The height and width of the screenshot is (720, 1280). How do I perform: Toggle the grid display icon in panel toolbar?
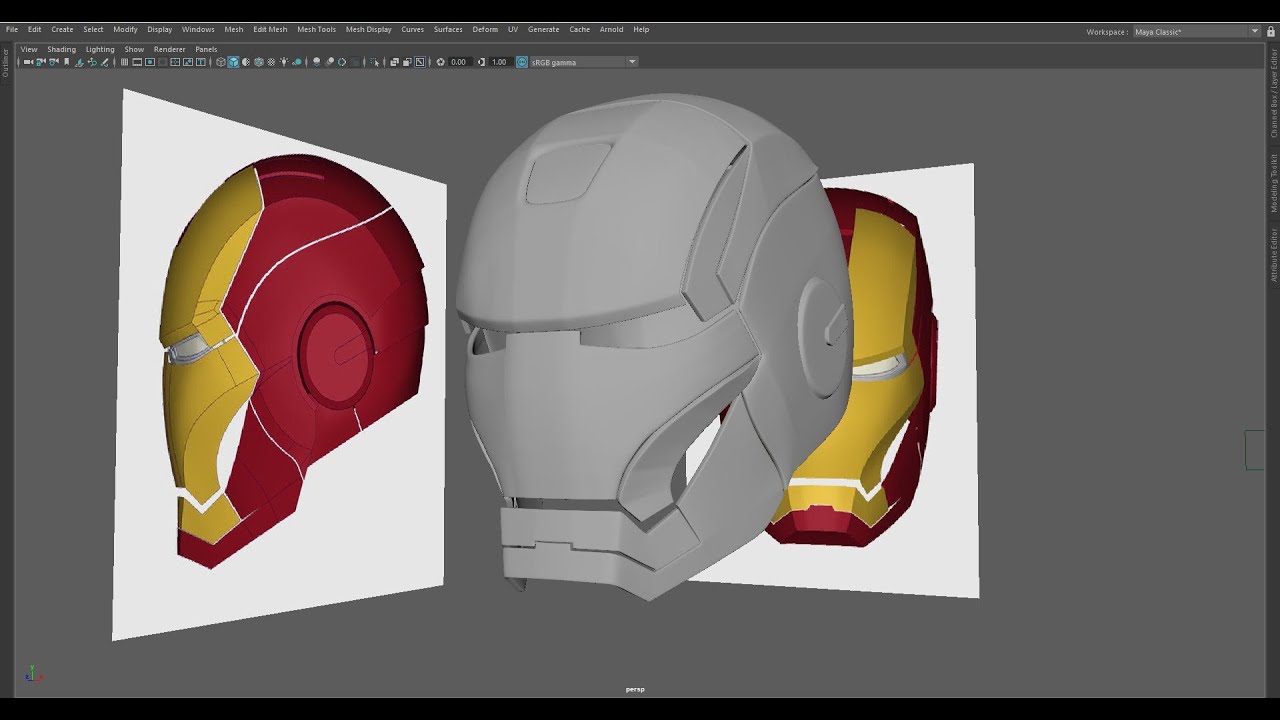[x=124, y=62]
